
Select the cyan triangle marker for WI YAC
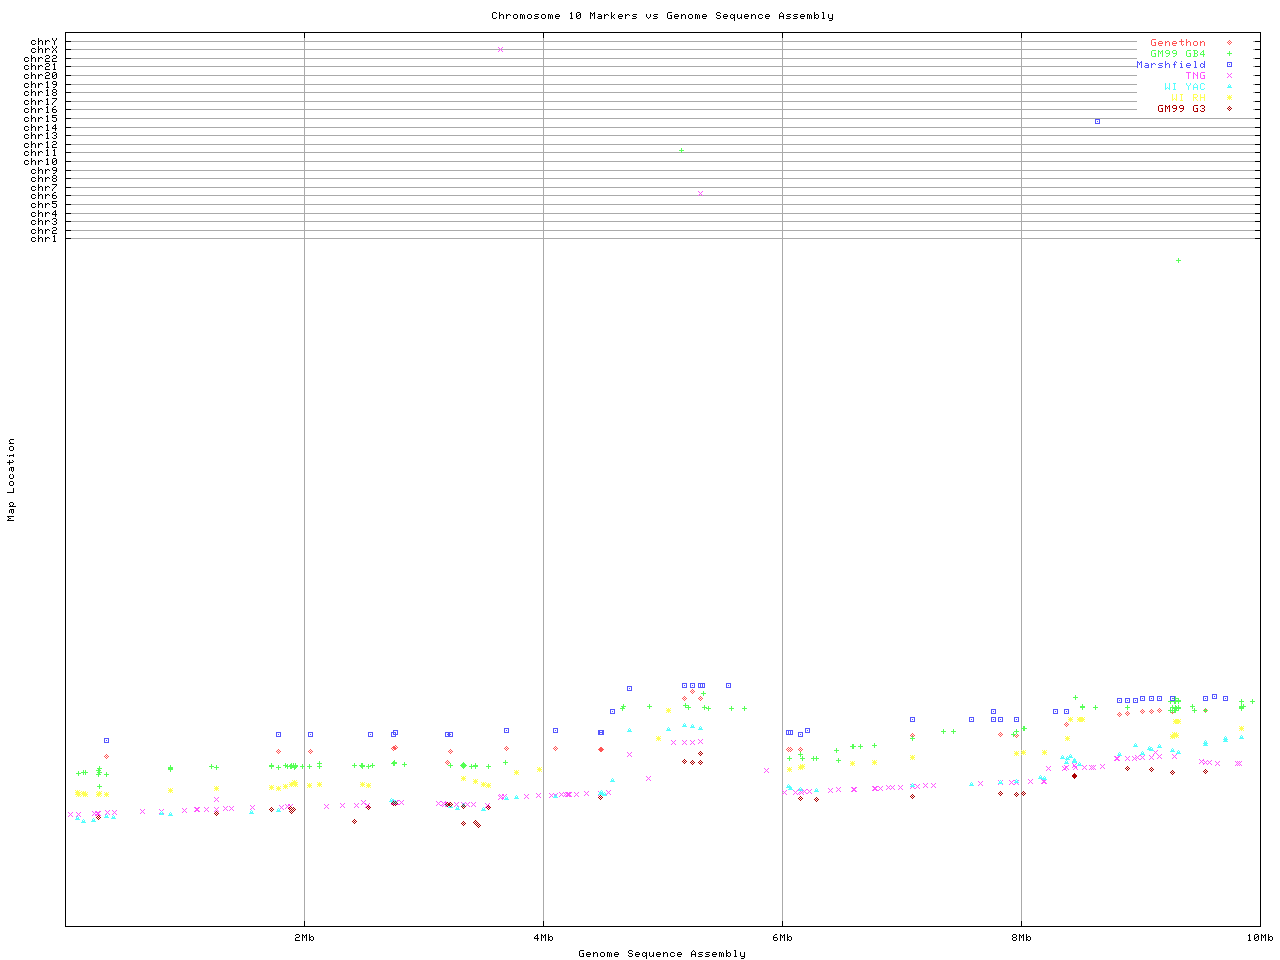tap(1229, 87)
